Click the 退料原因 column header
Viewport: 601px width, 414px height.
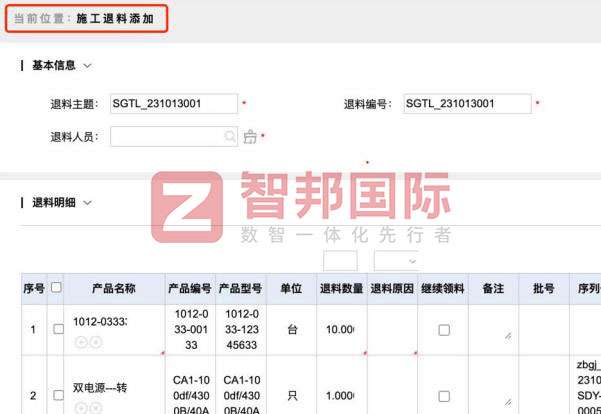pos(392,288)
